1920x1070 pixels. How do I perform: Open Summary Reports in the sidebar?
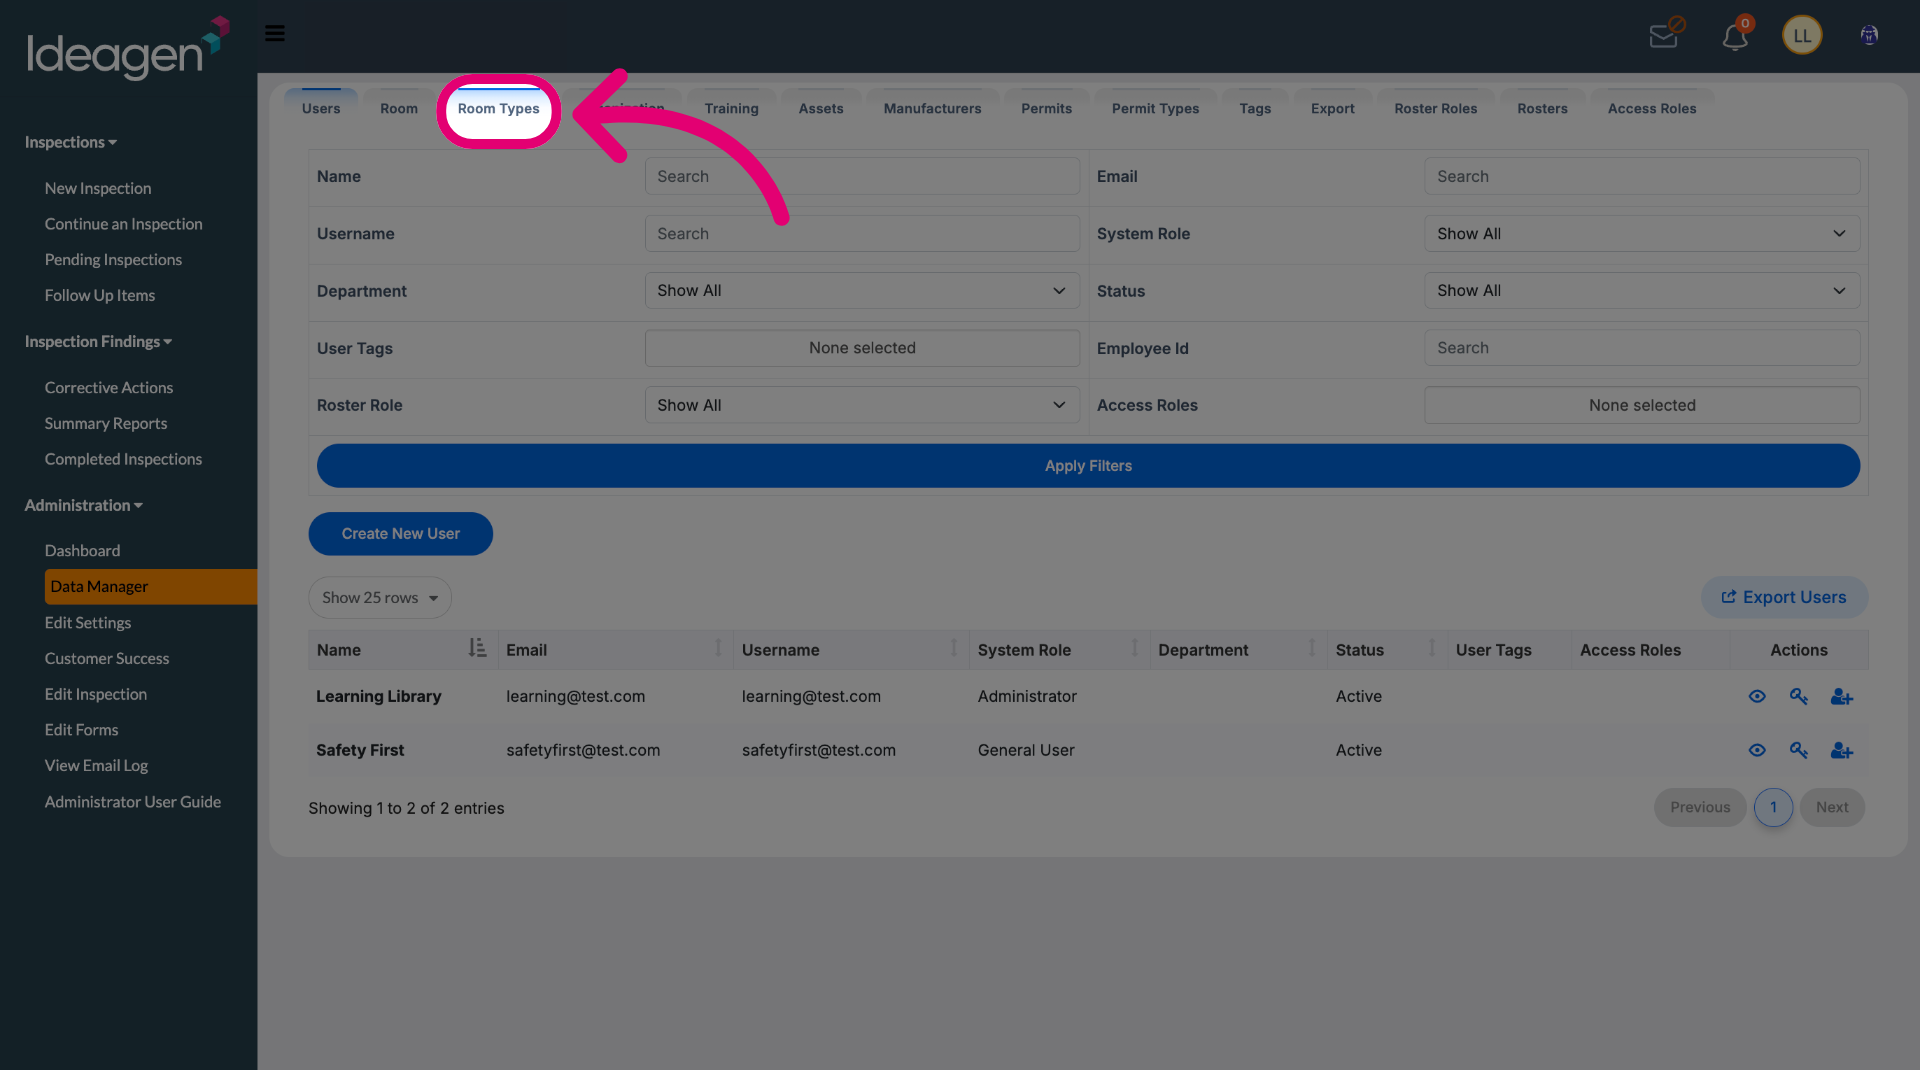pyautogui.click(x=106, y=423)
